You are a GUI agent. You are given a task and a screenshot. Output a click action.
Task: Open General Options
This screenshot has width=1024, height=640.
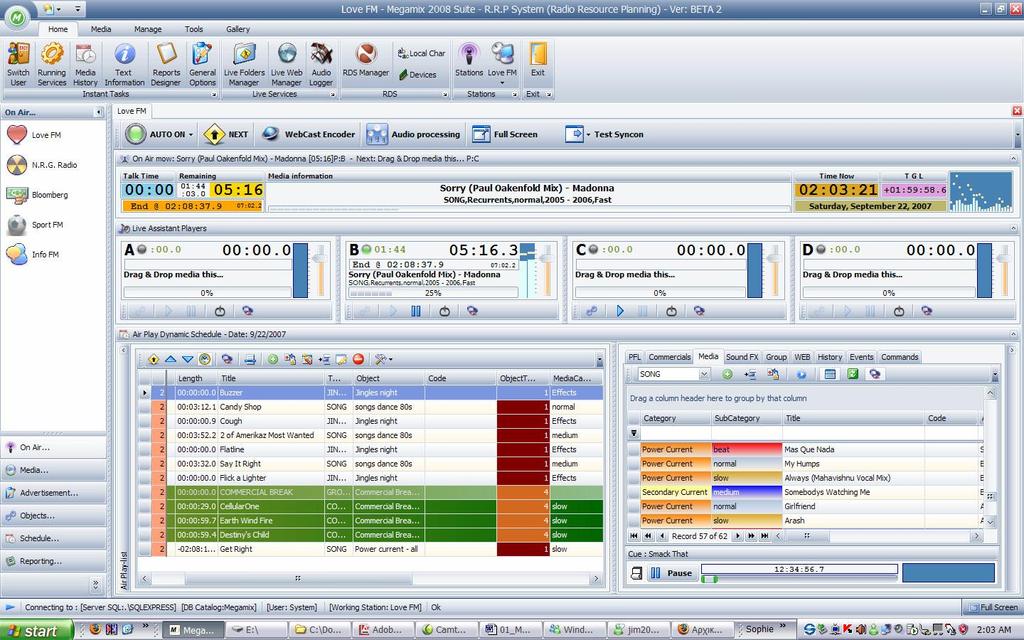coord(202,64)
